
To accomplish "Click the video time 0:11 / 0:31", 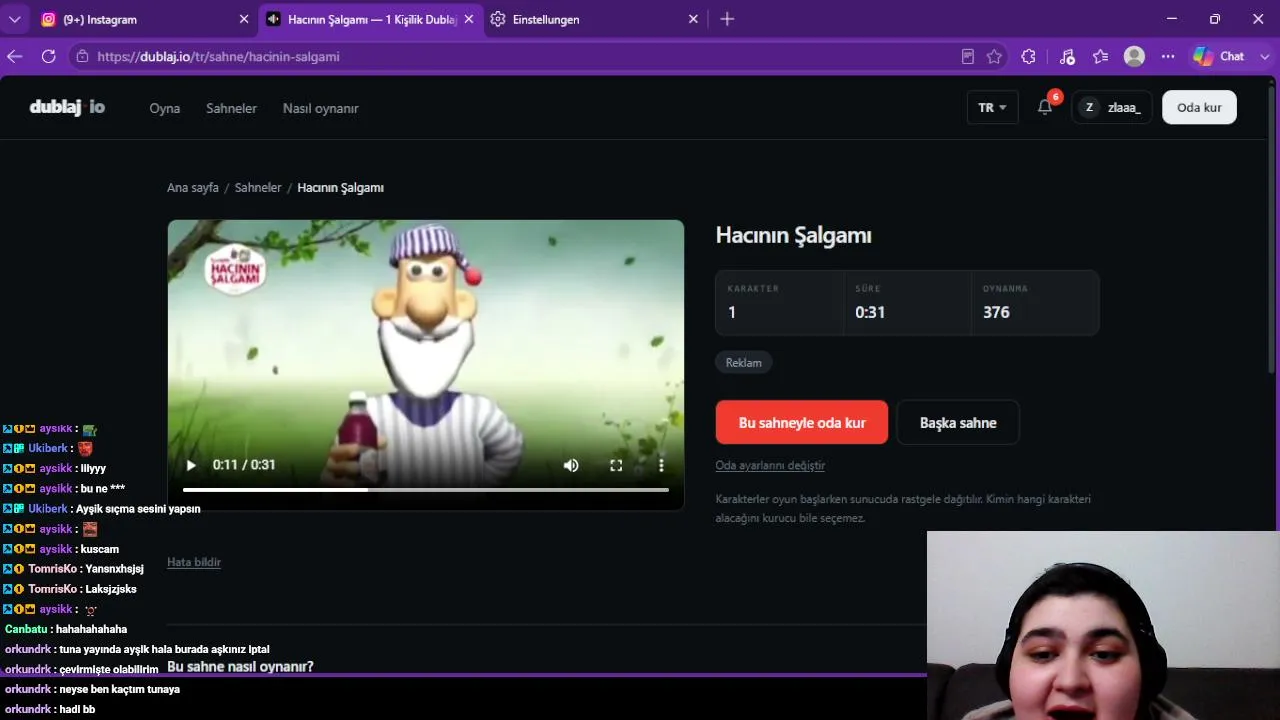I will coord(244,465).
